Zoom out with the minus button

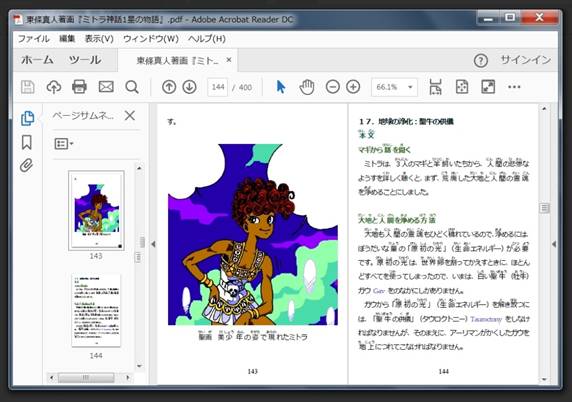(333, 87)
